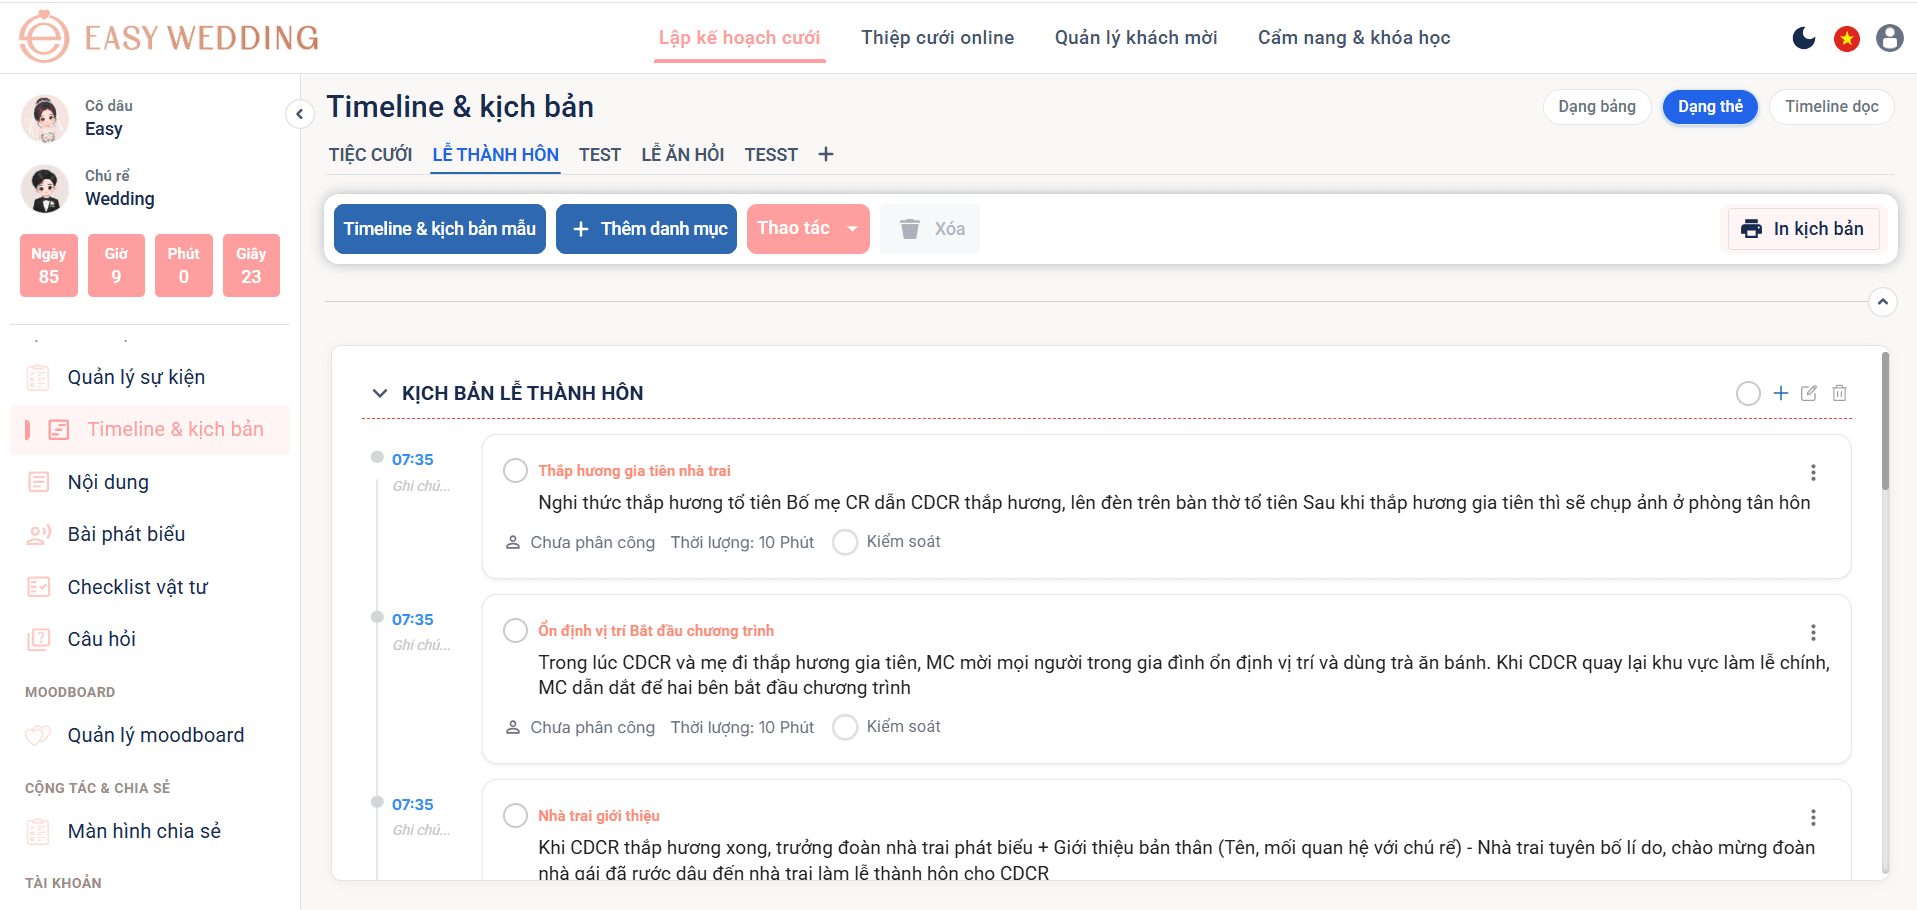This screenshot has height=910, width=1917.
Task: Click the Easy Wedding logo
Action: tap(169, 38)
